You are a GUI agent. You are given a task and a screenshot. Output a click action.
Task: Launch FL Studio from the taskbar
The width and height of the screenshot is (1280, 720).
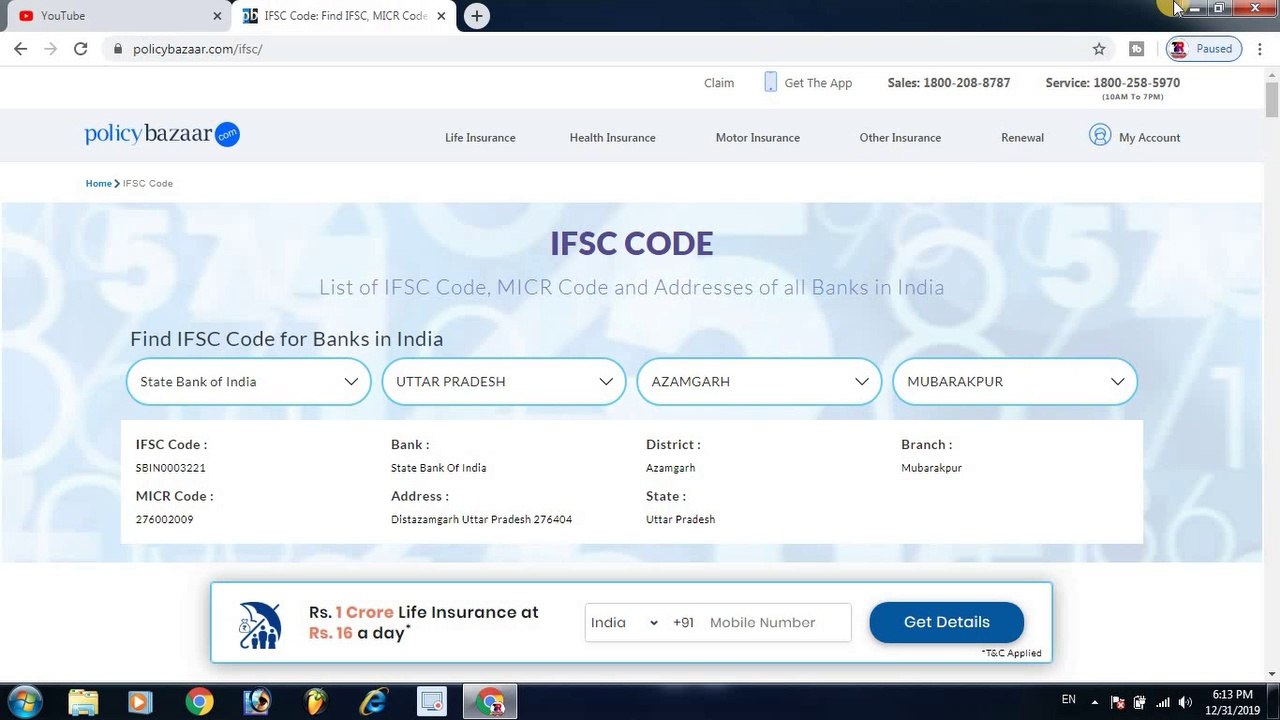pos(316,702)
